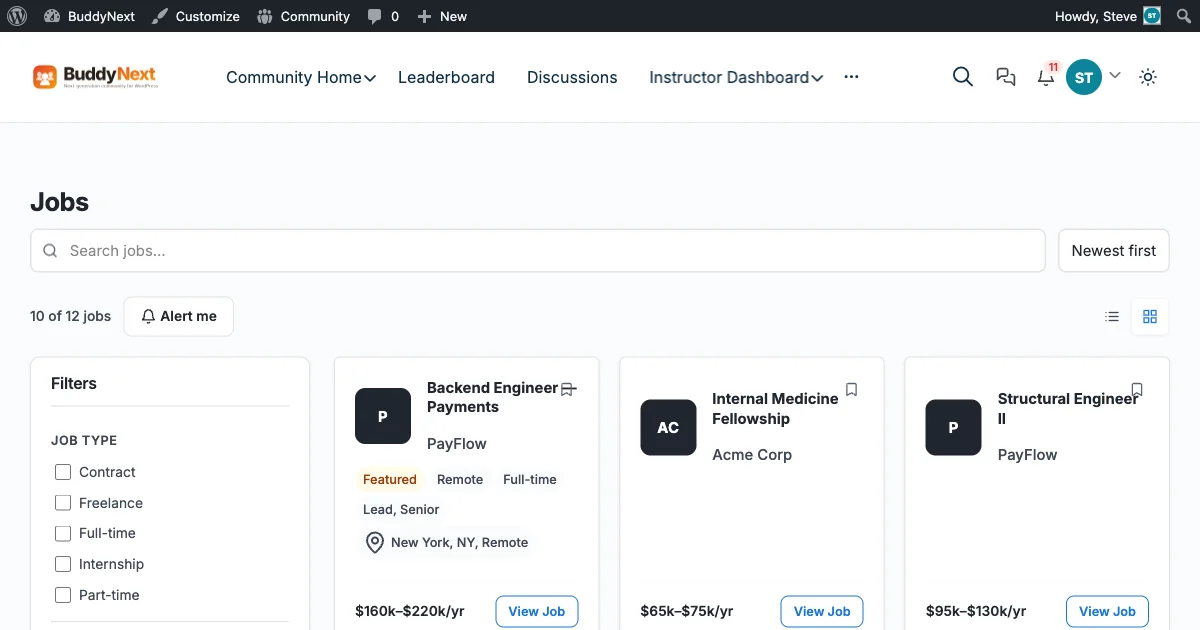This screenshot has height=630, width=1200.
Task: Click Acme Corp company name
Action: (752, 454)
